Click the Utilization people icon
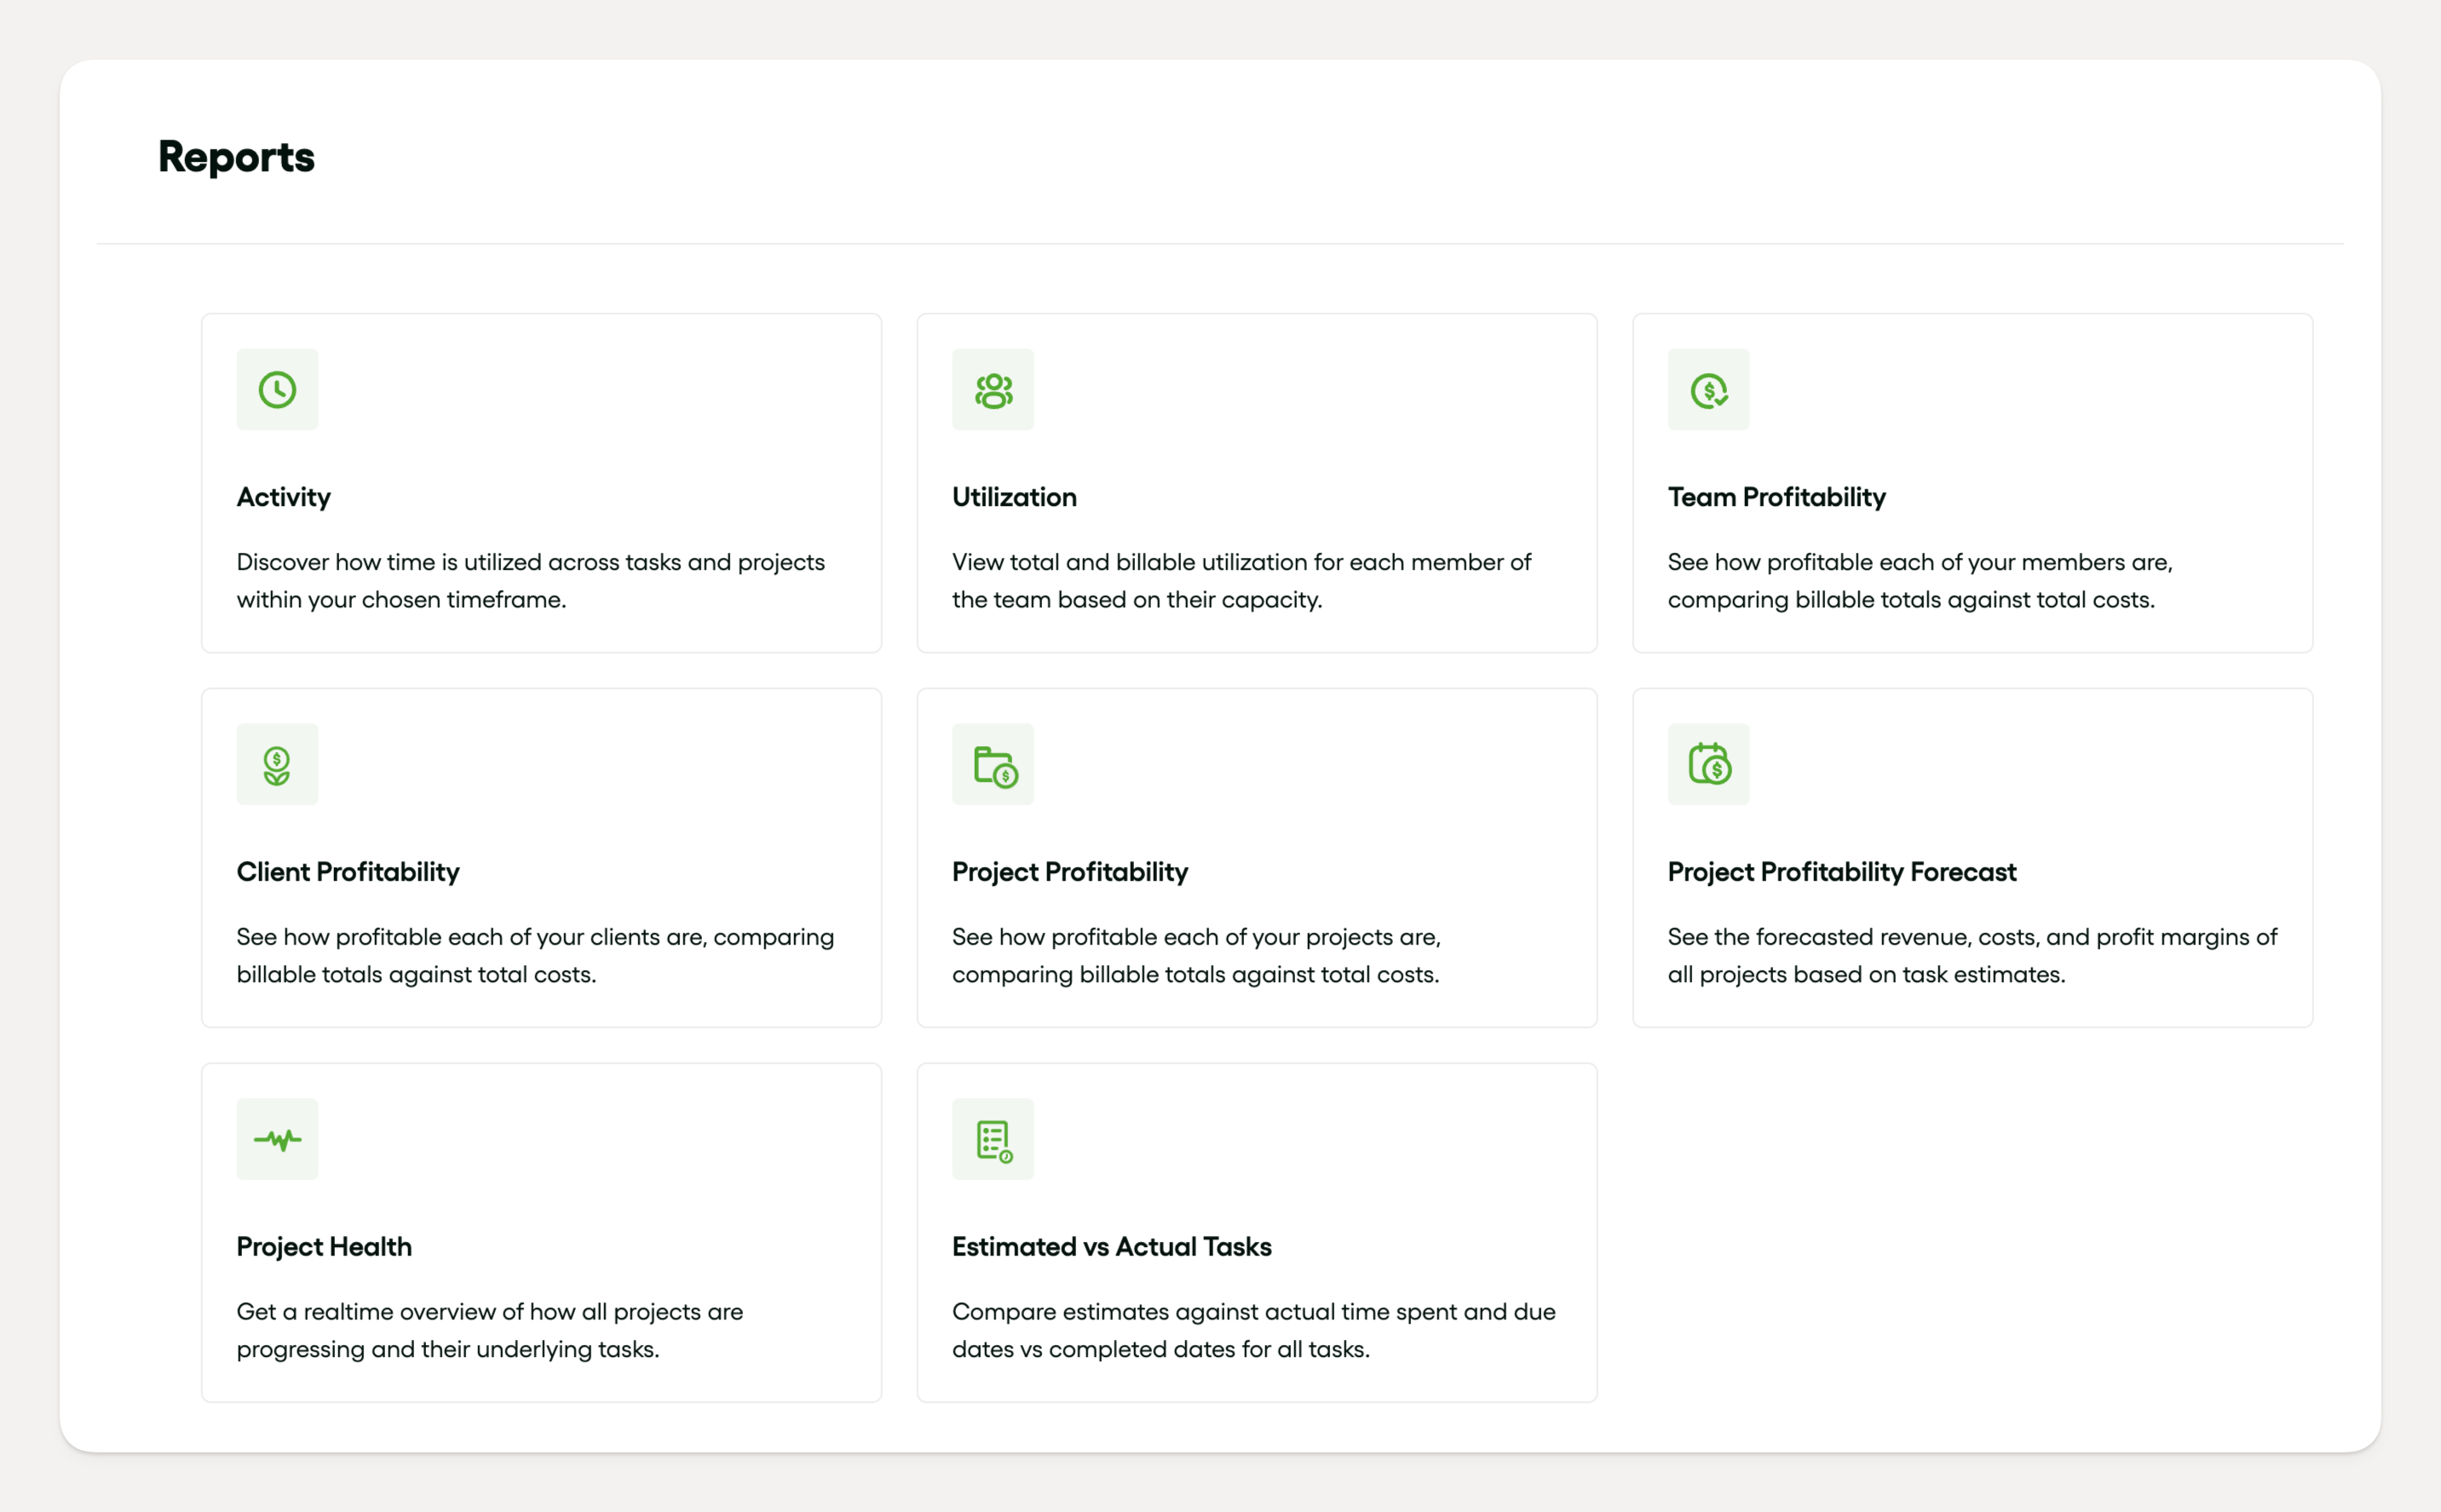This screenshot has height=1512, width=2441. [x=993, y=389]
